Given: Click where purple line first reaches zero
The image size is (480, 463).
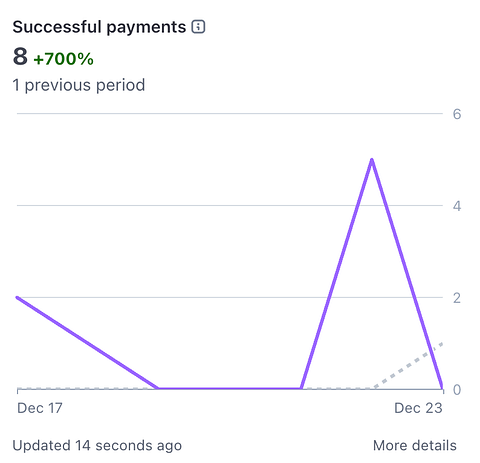Looking at the screenshot, I should tap(158, 388).
